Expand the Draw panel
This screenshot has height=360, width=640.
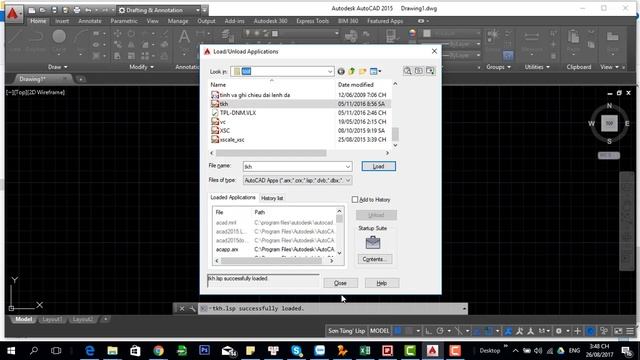58,67
